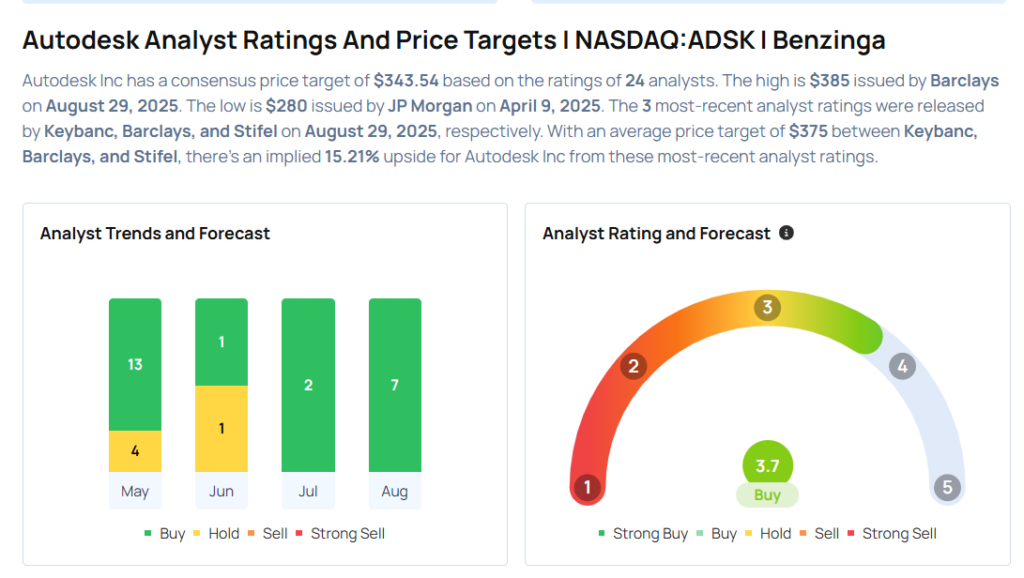Select the Aug column label
This screenshot has height=578, width=1024.
(x=395, y=491)
